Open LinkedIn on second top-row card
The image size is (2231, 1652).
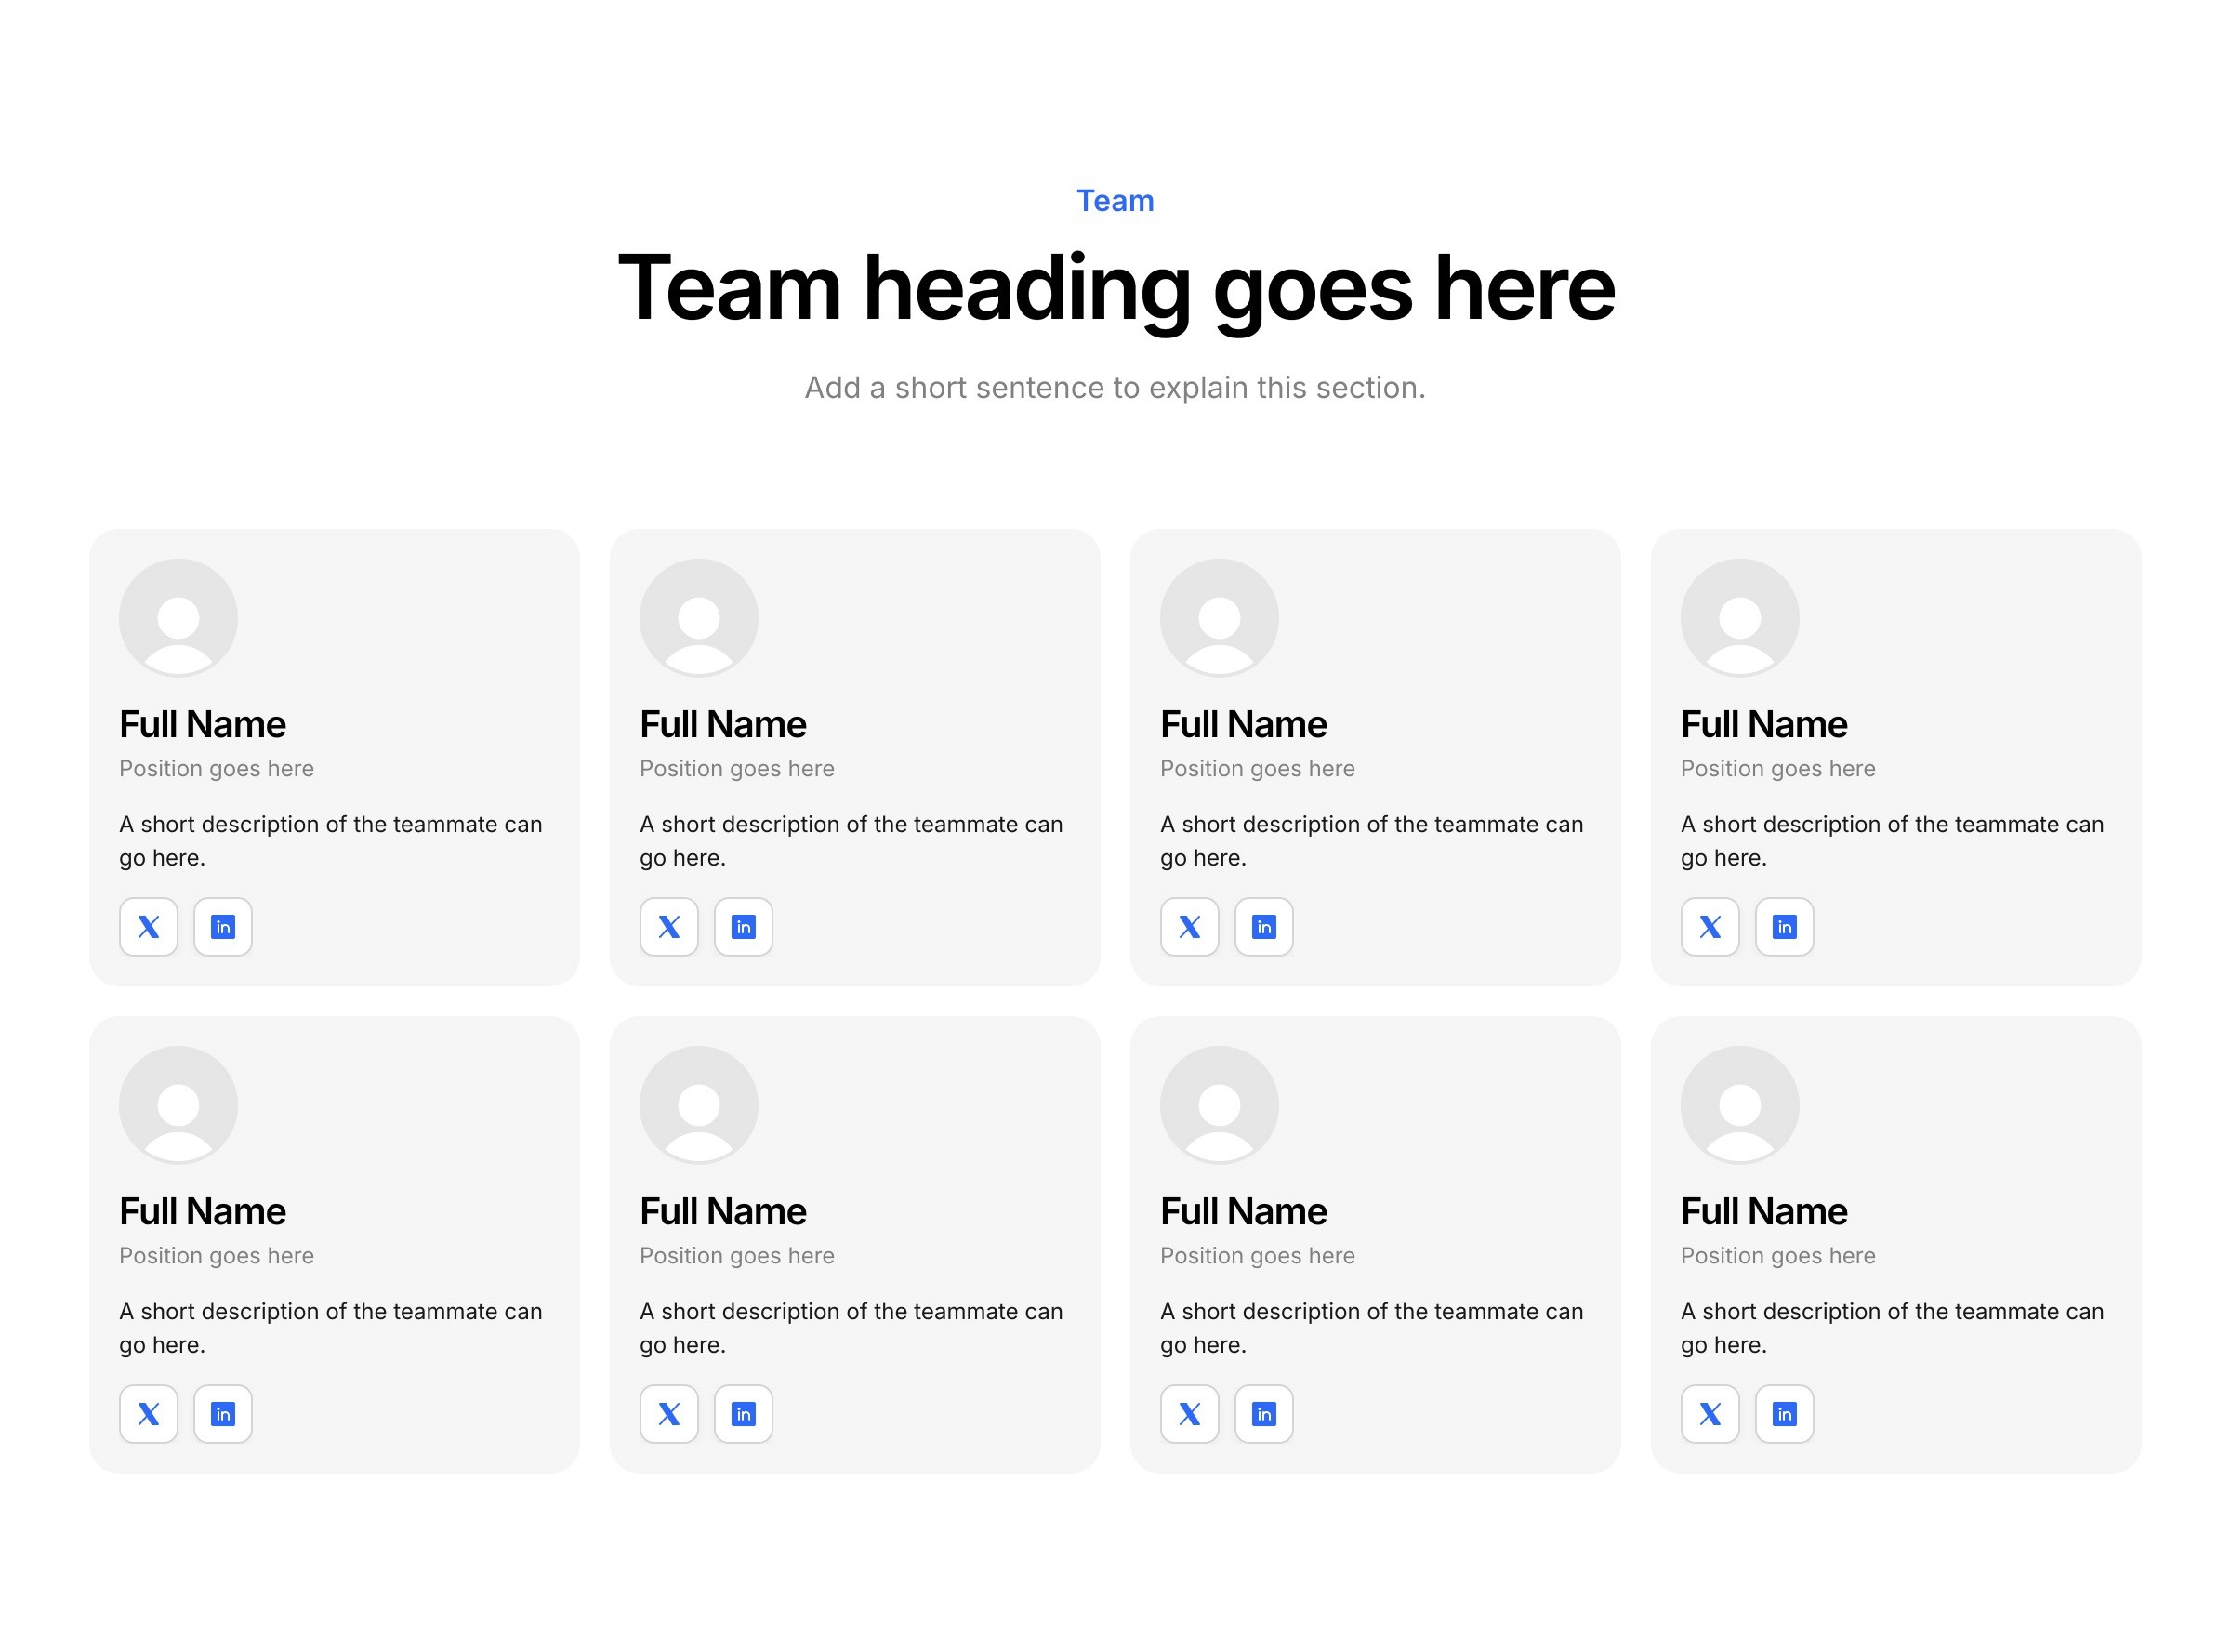pos(743,927)
